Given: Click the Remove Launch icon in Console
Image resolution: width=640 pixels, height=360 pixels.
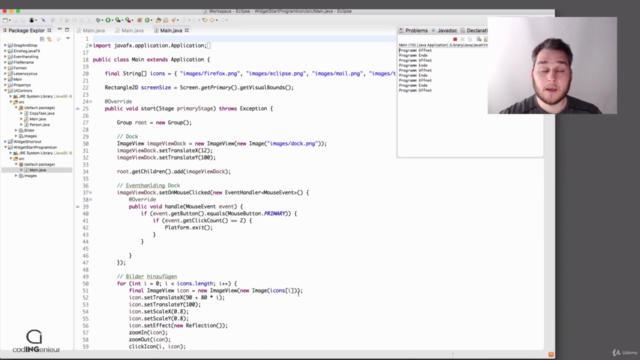Looking at the screenshot, I should 462,39.
